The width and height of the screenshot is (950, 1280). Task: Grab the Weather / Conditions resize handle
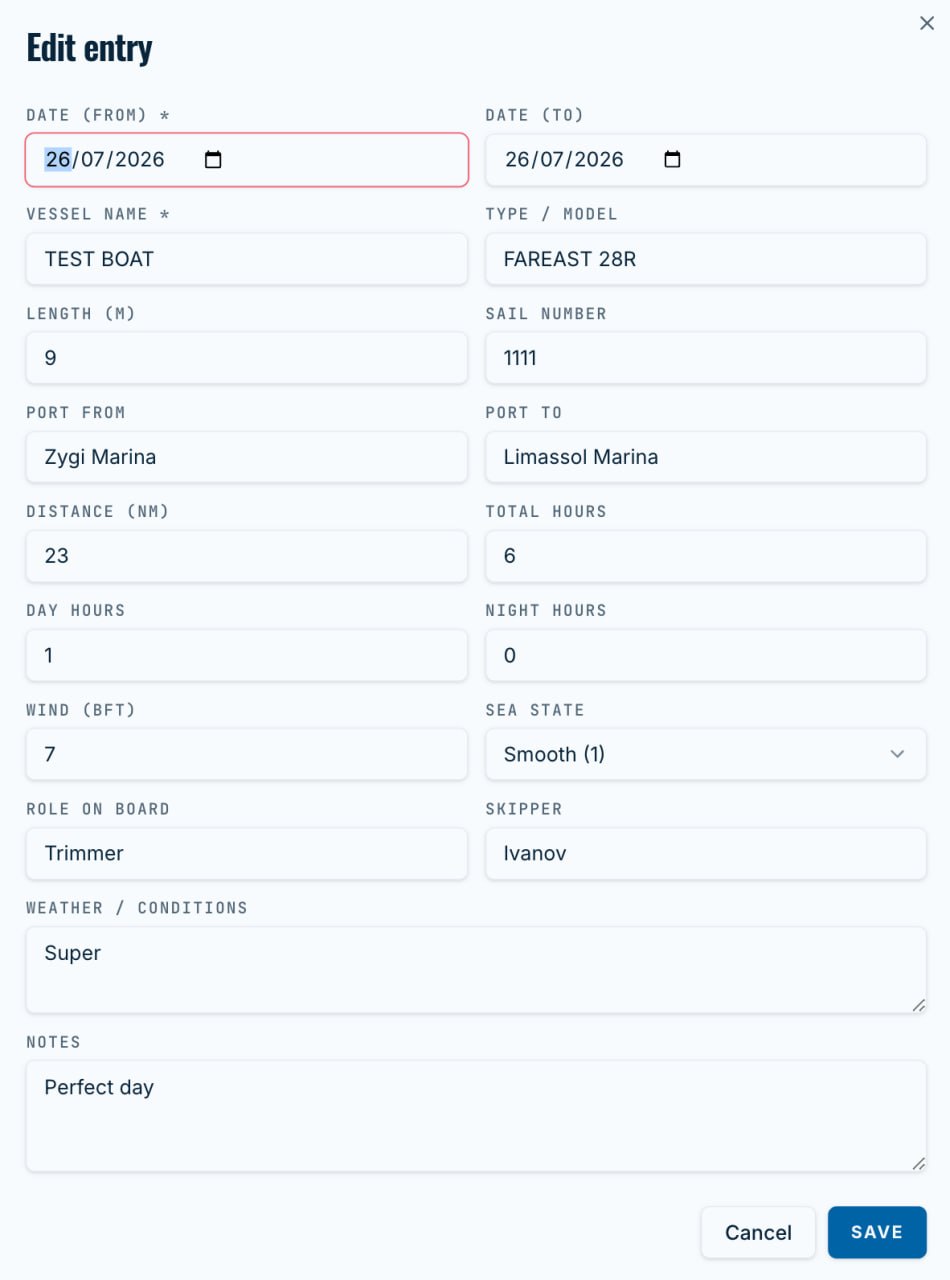918,1005
